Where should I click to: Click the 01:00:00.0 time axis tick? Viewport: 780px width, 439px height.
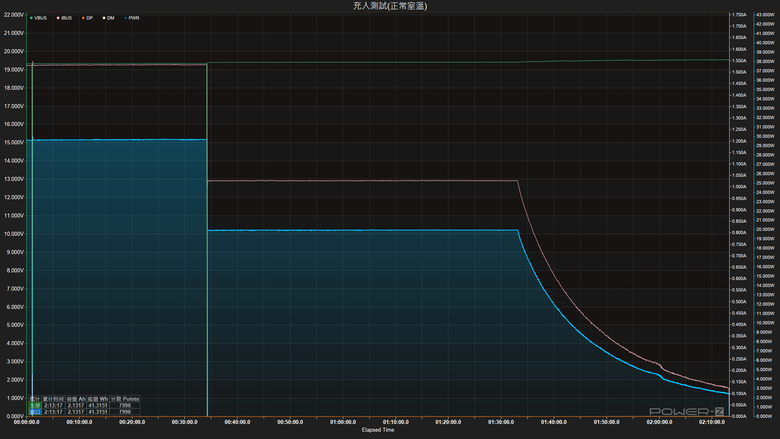343,422
